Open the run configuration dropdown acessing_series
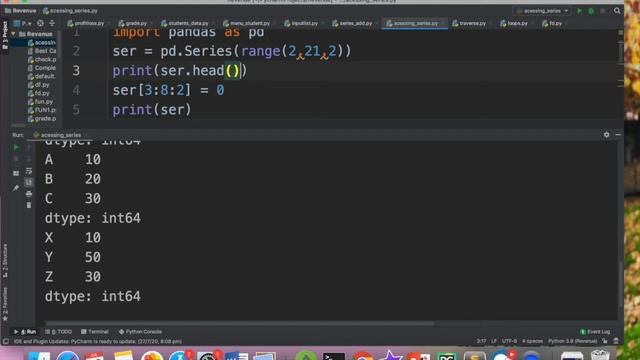The height and width of the screenshot is (360, 640). pyautogui.click(x=542, y=11)
